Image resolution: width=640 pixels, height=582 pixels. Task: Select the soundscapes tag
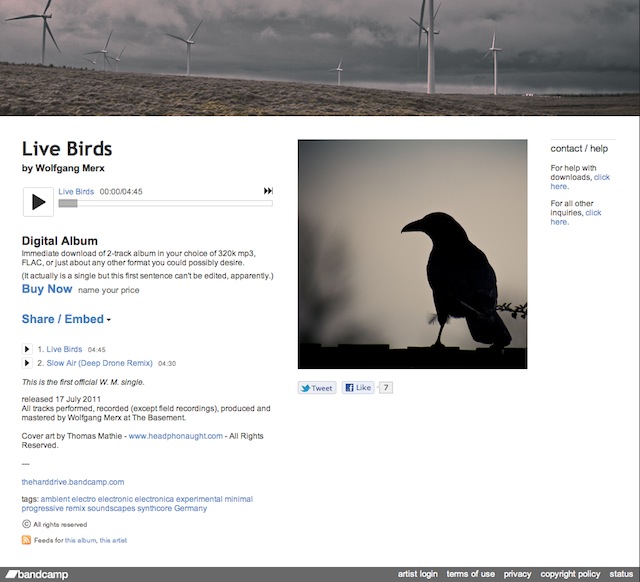coord(111,509)
